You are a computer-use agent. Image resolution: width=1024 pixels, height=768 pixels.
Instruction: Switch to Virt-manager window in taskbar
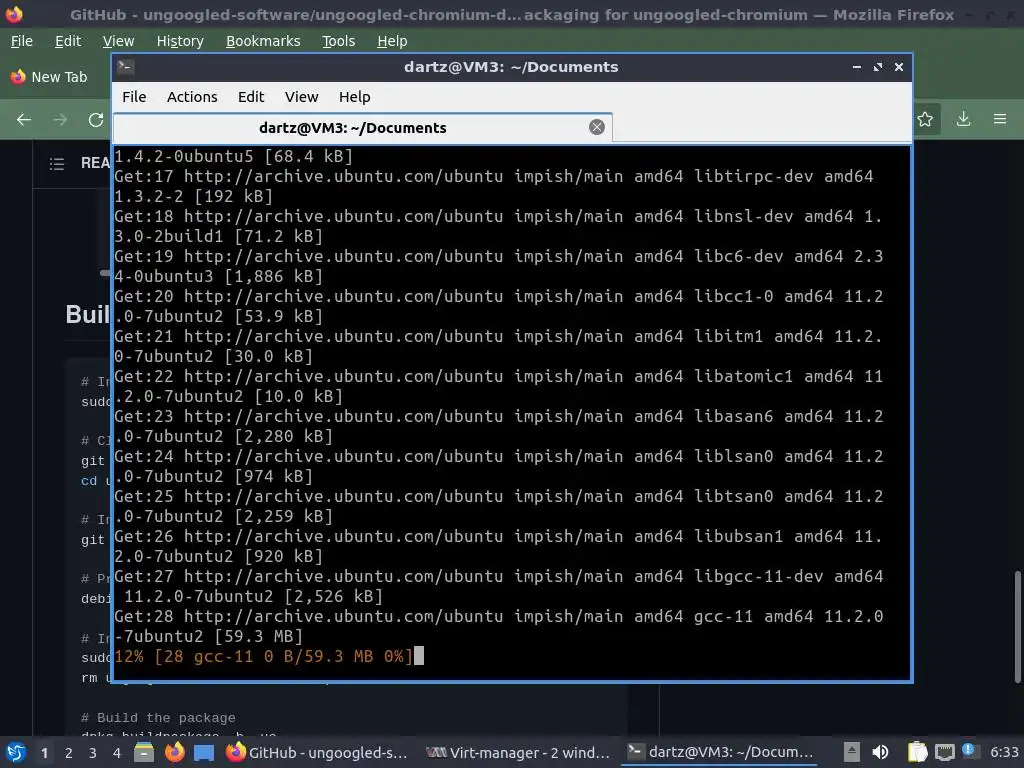tap(518, 752)
